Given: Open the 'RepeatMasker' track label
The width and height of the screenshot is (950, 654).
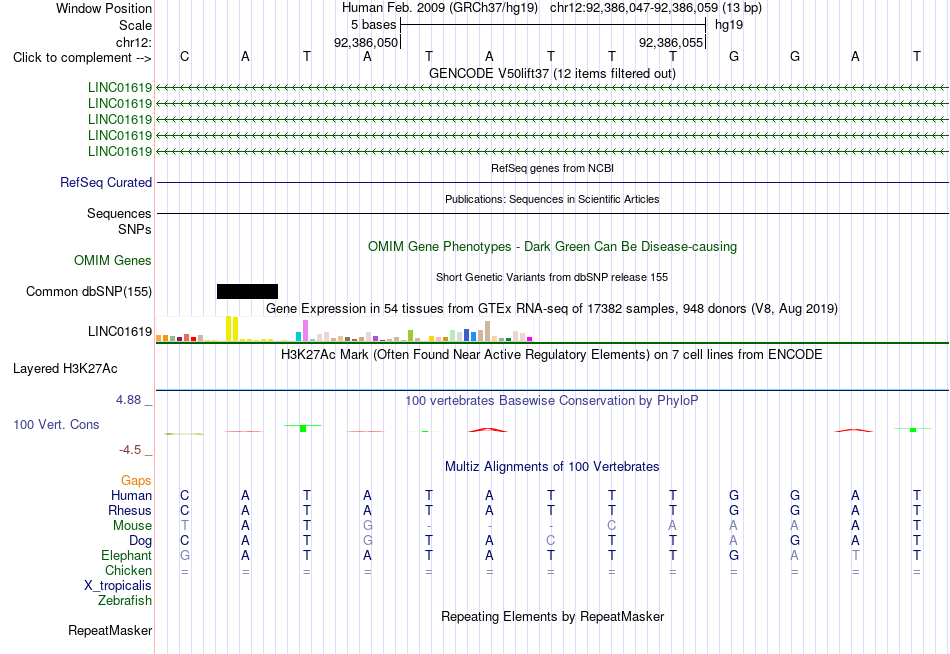Looking at the screenshot, I should point(110,630).
